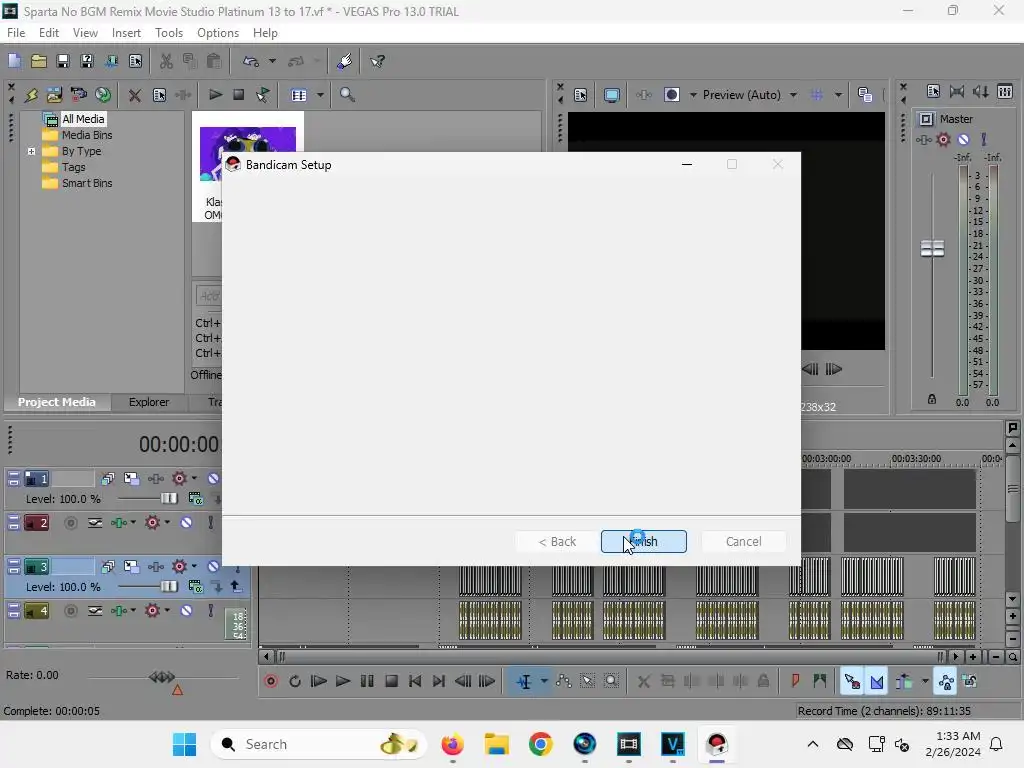
Task: Click Cancel in the Bandicam Setup dialog
Action: [x=743, y=541]
